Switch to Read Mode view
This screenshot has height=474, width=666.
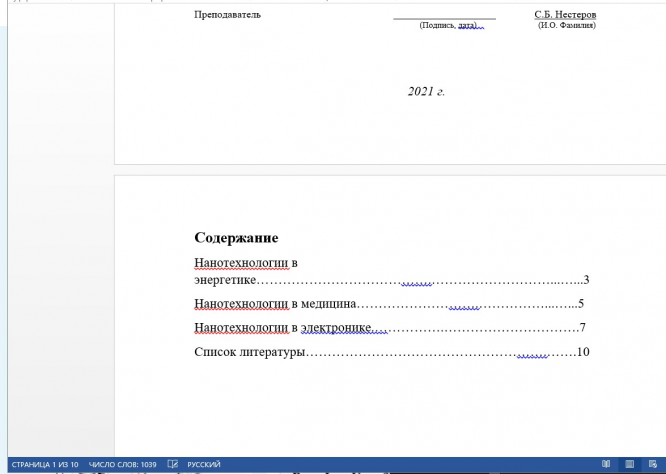click(606, 464)
